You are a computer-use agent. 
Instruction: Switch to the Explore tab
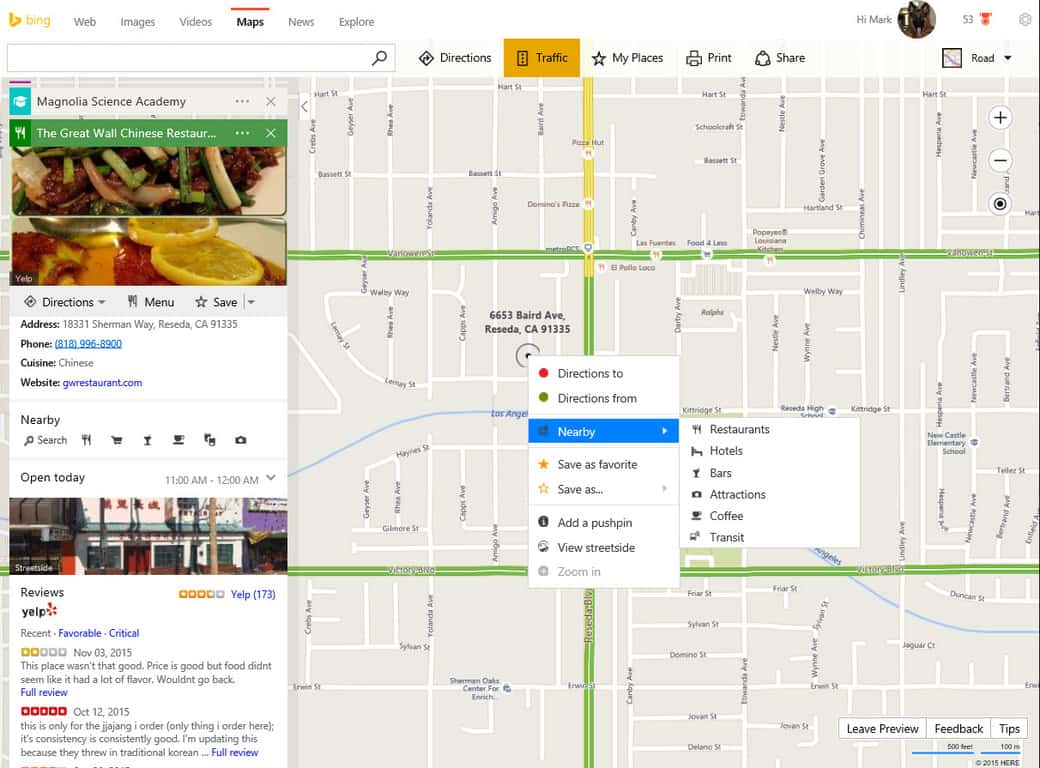point(356,22)
